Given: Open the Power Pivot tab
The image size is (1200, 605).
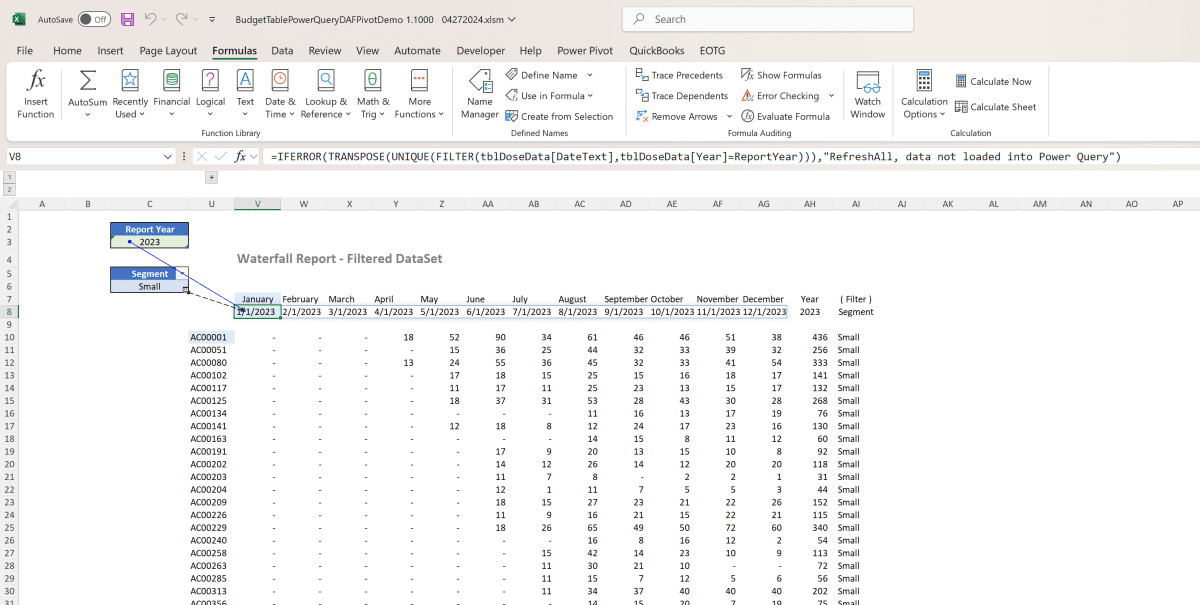Looking at the screenshot, I should [x=585, y=50].
